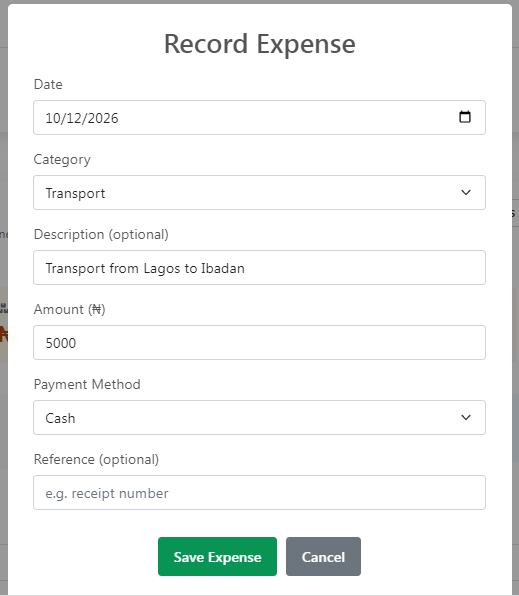519x596 pixels.
Task: Click the Amount field showing 5000
Action: (259, 342)
